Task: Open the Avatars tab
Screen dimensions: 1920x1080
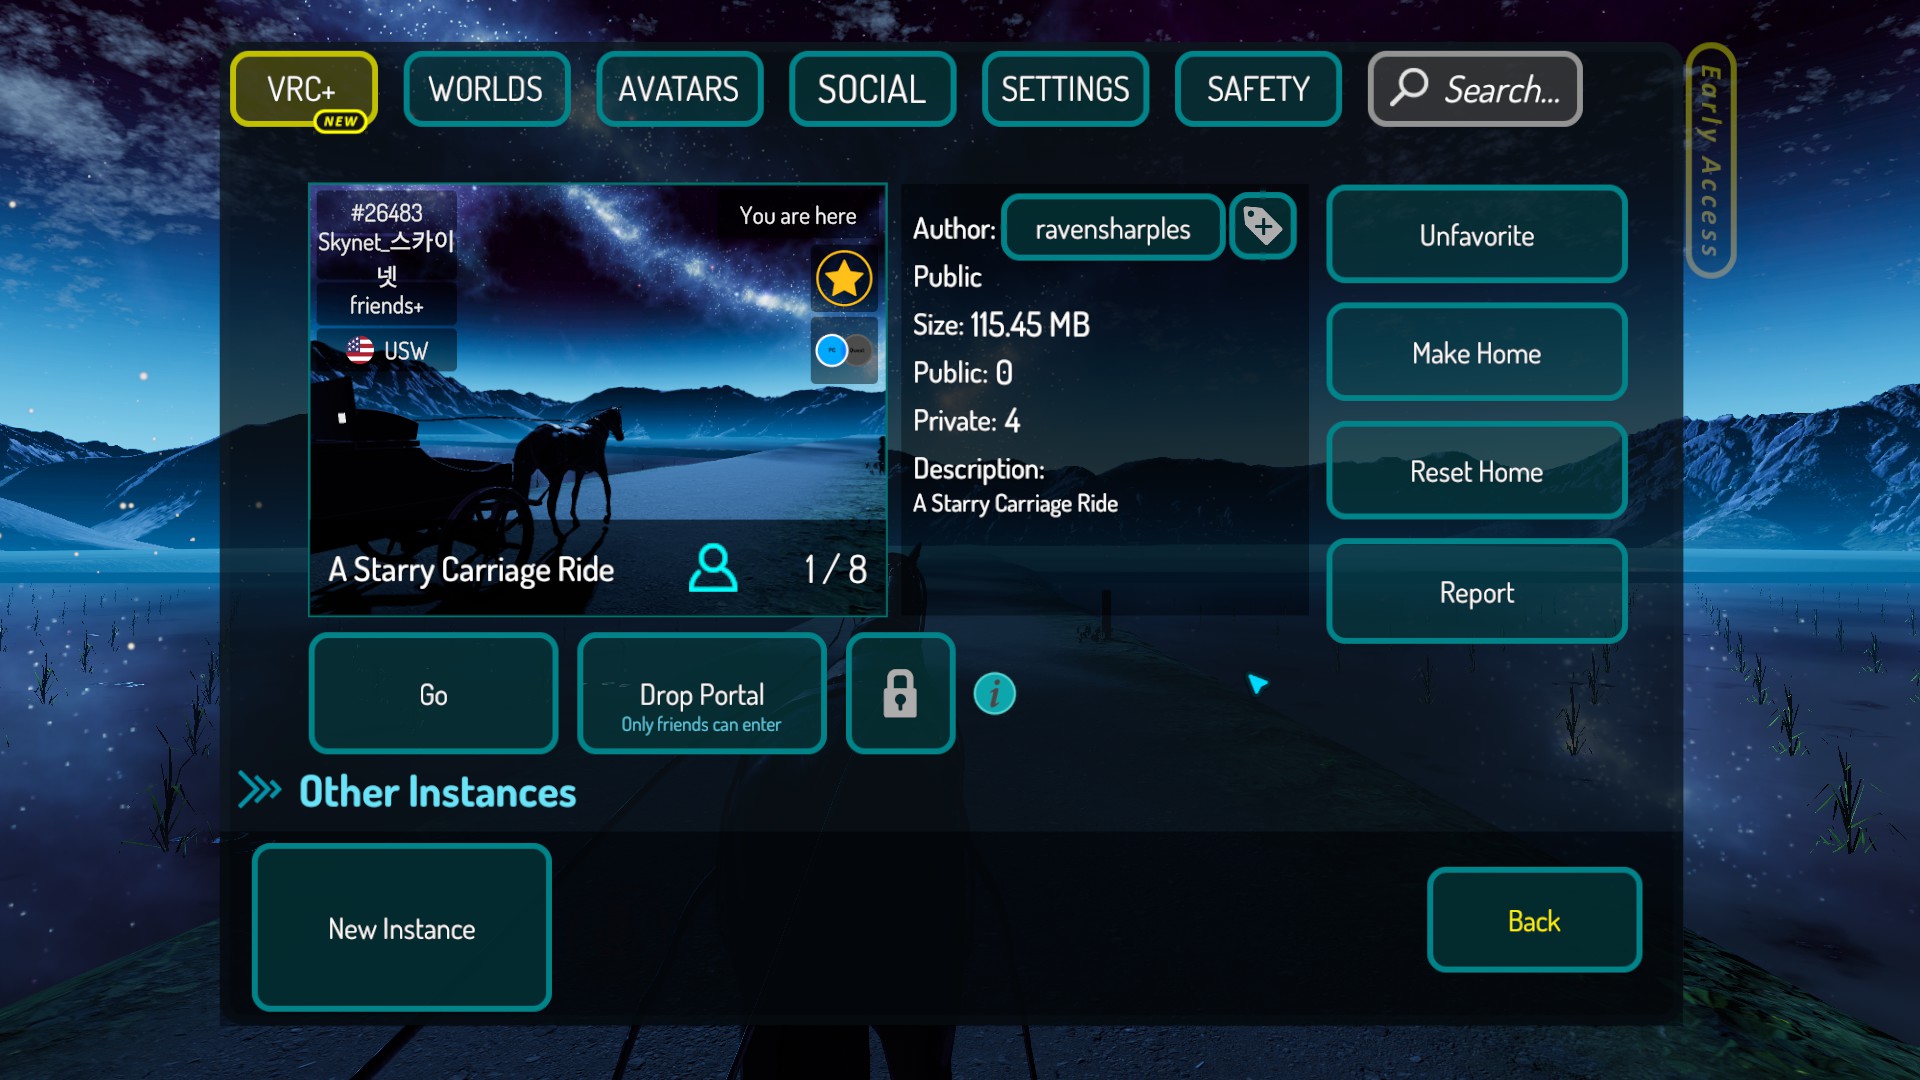Action: [x=679, y=89]
